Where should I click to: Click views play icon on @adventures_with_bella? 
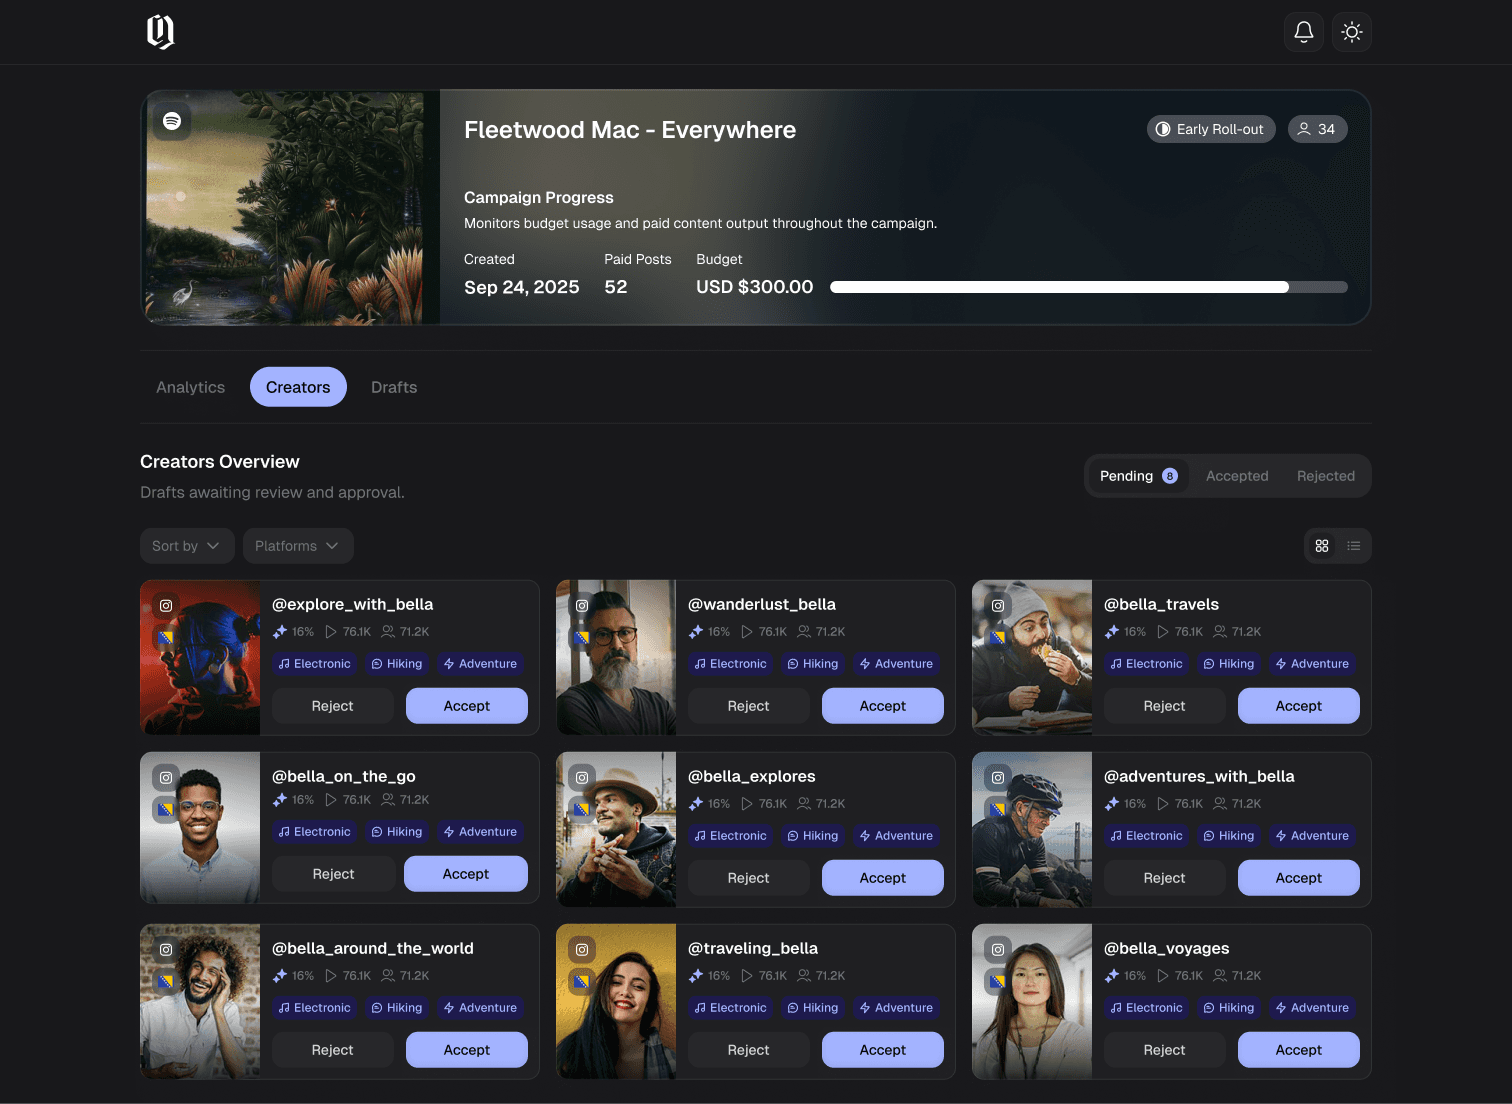coord(1163,804)
